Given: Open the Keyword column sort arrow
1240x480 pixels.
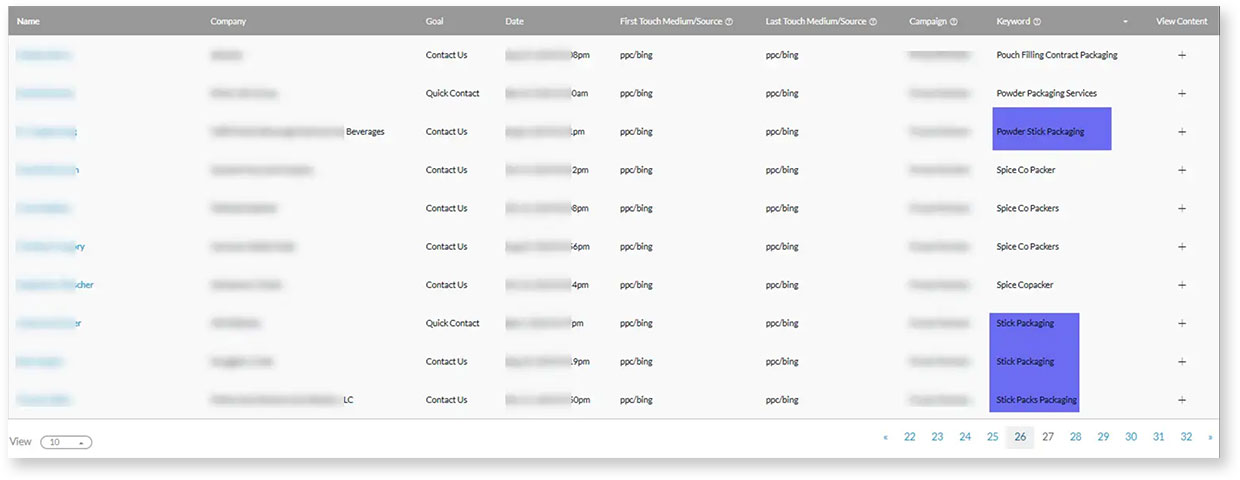Looking at the screenshot, I should [x=1126, y=22].
